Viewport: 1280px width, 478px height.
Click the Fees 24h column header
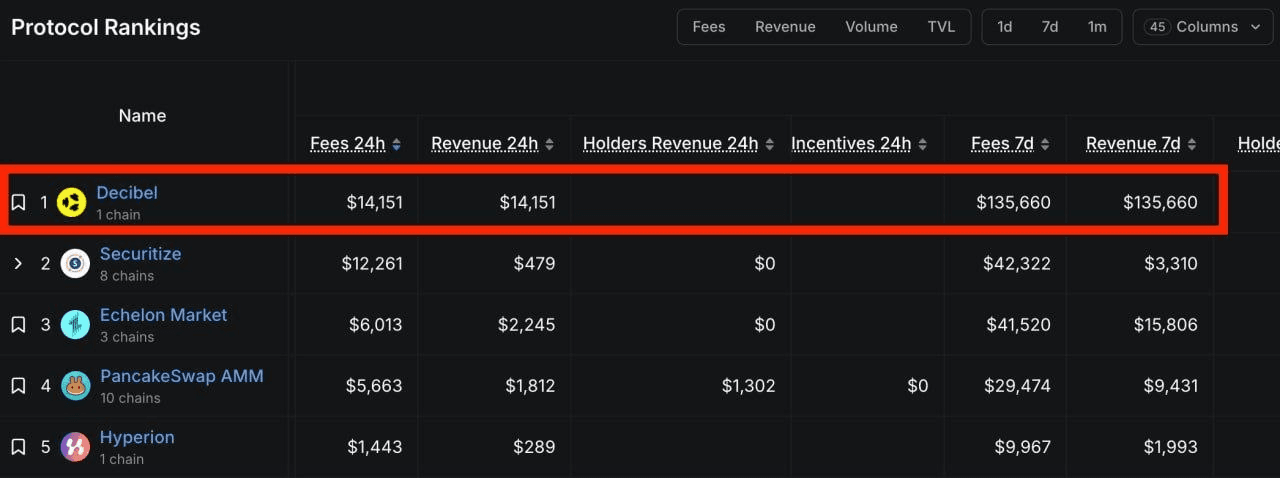pyautogui.click(x=347, y=144)
